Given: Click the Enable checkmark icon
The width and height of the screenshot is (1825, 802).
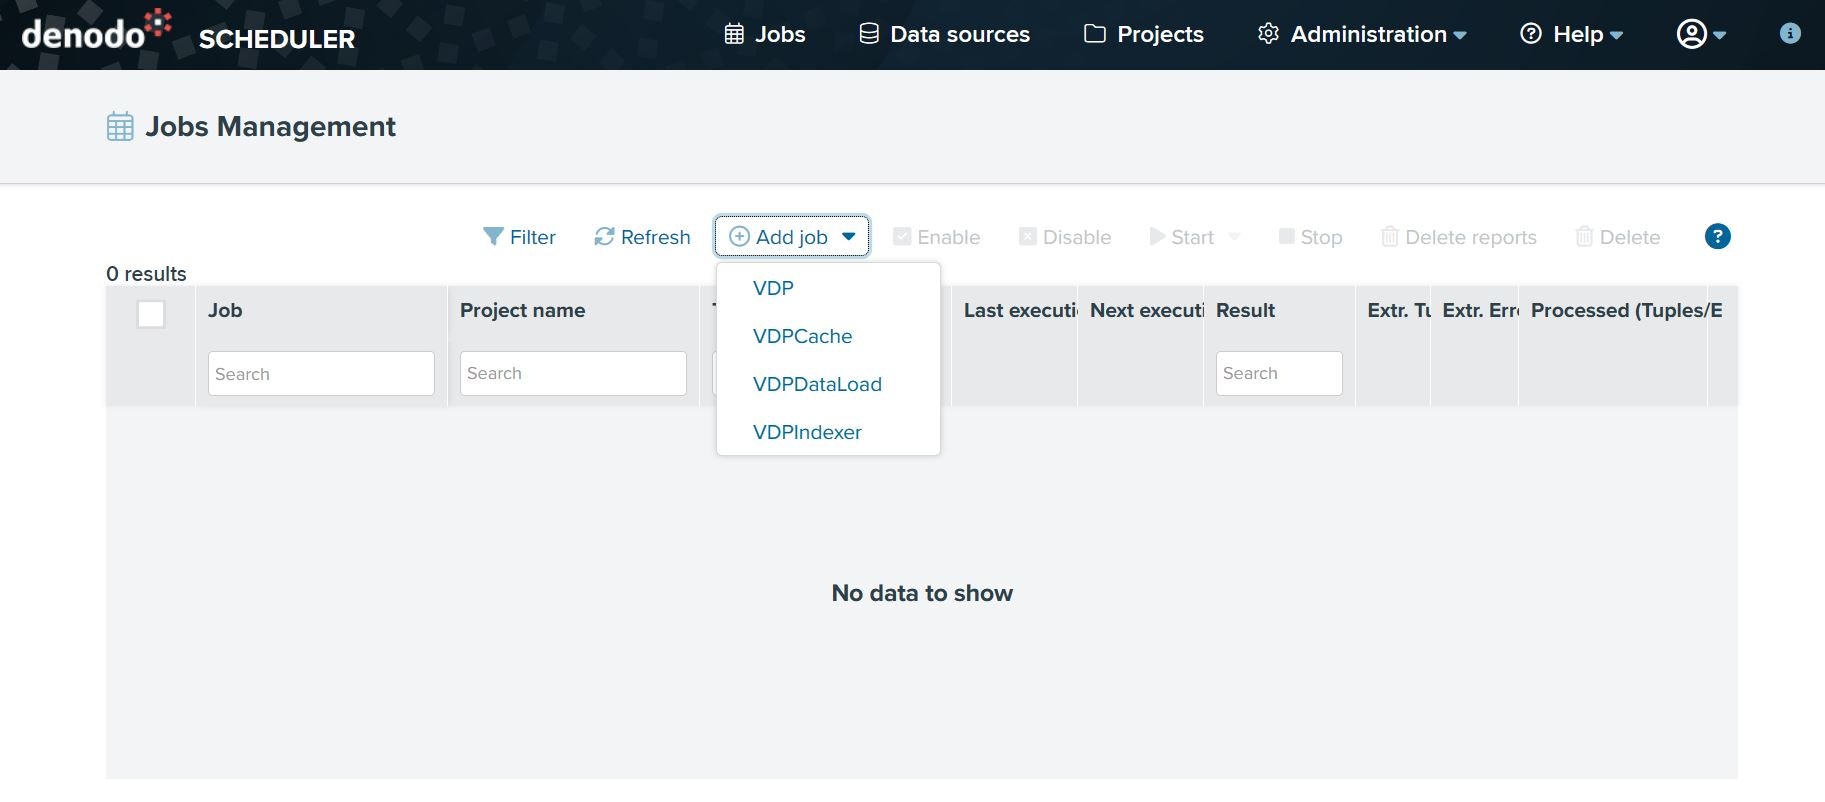Looking at the screenshot, I should point(902,236).
